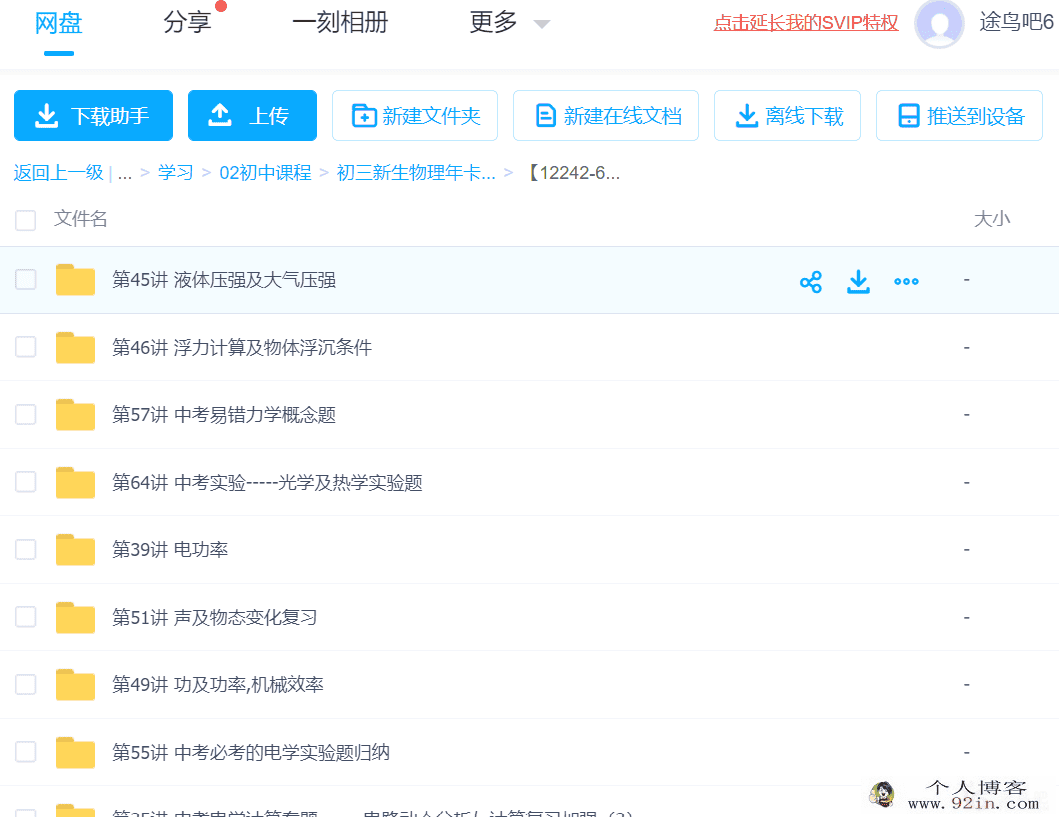
Task: Check the 第55讲 电学实验题归纳 checkbox
Action: pos(26,752)
